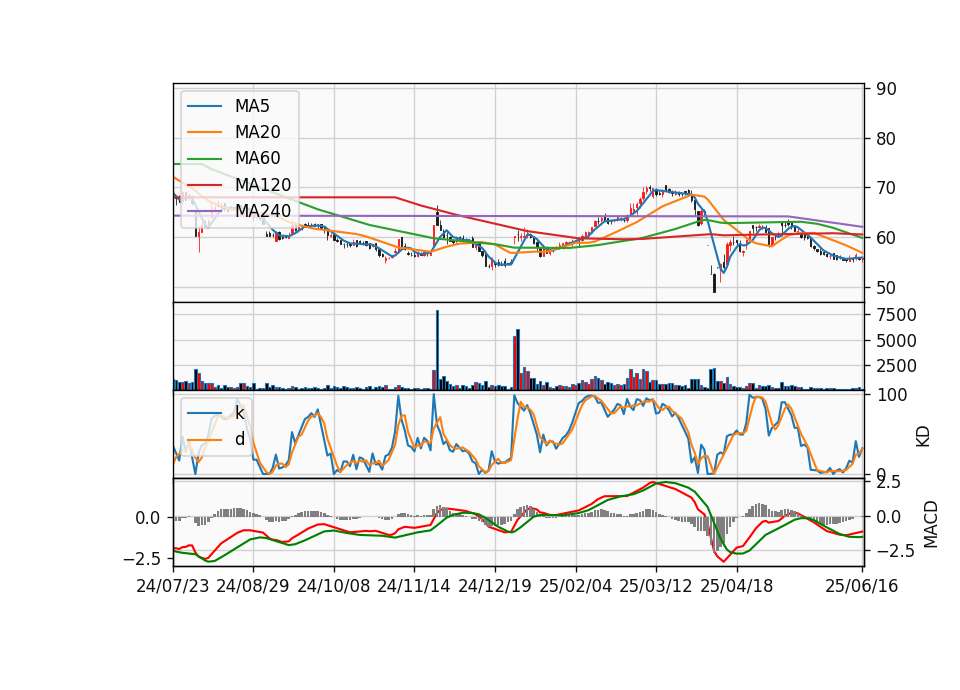The width and height of the screenshot is (960, 690).
Task: Click the price axis value 60
Action: point(886,238)
